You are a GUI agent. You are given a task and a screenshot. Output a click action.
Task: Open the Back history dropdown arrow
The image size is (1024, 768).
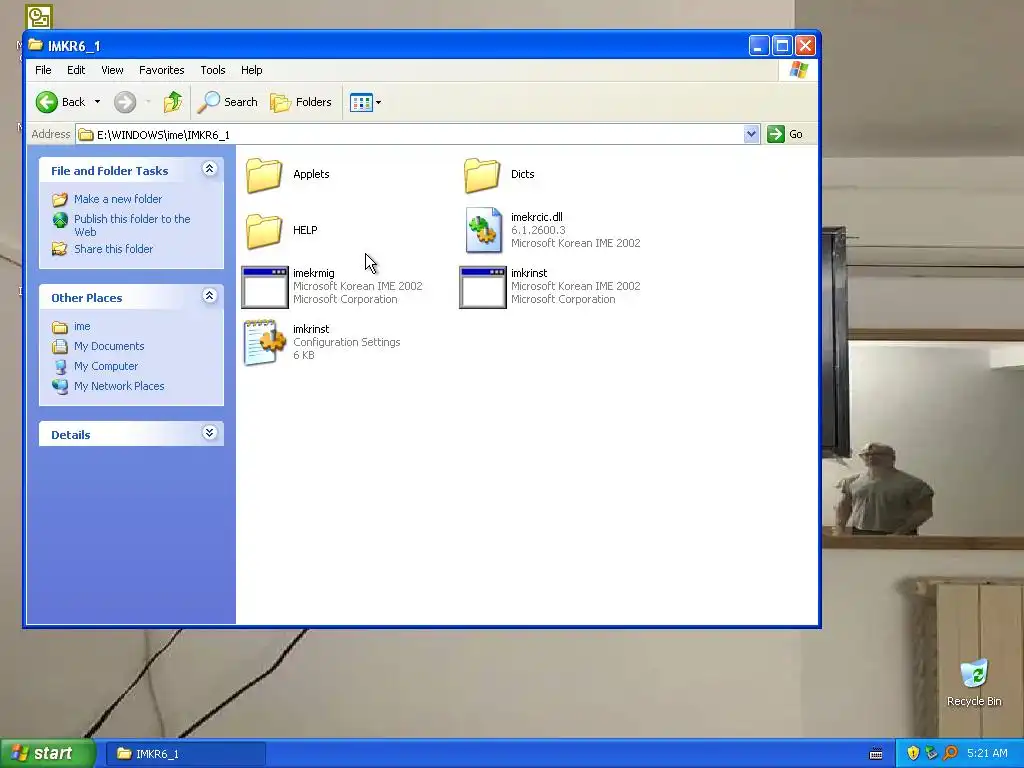(x=97, y=102)
